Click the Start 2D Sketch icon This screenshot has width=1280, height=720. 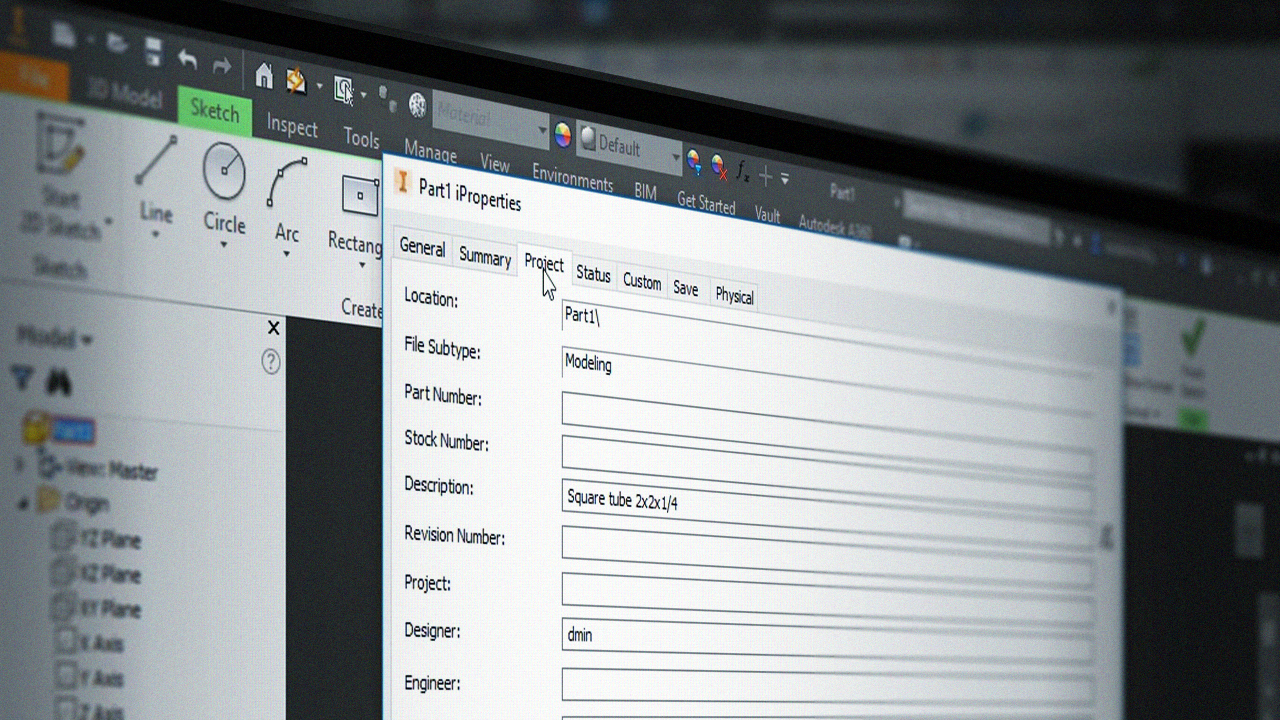[x=62, y=145]
